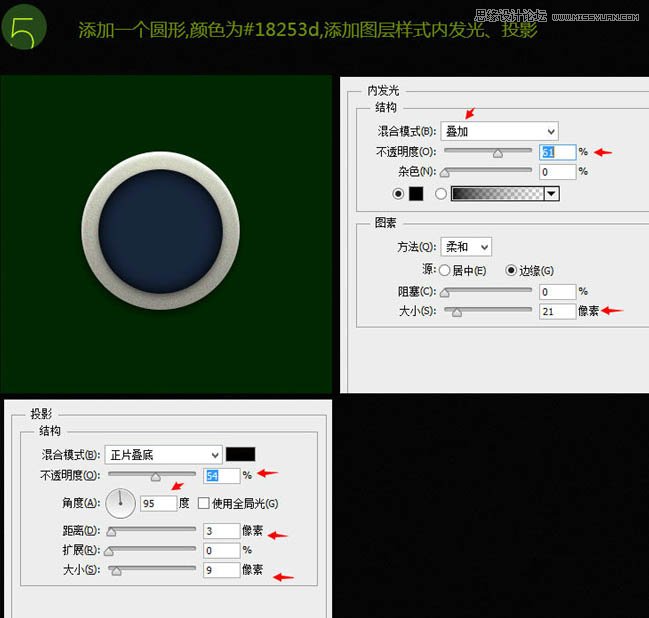Open Drop Shadow blend mode dropdown 正片叠底
649x618 pixels.
pyautogui.click(x=163, y=455)
